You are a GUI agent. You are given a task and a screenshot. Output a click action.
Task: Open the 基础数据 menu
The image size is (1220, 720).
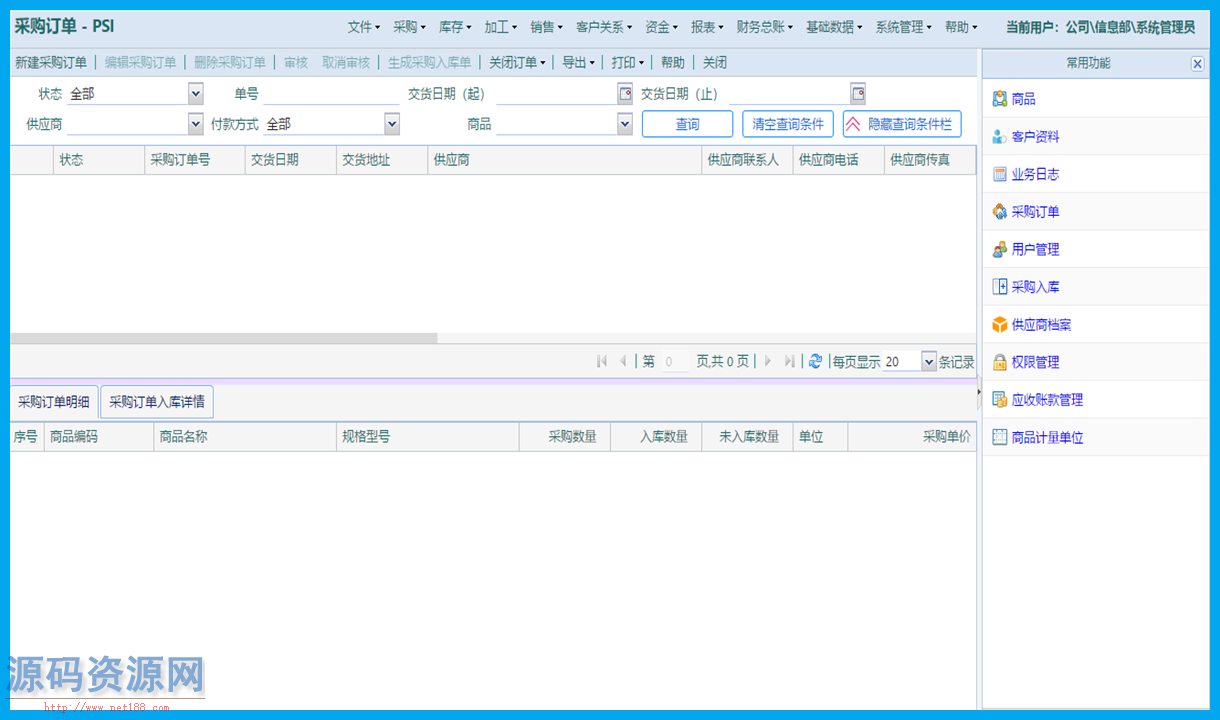pos(834,27)
